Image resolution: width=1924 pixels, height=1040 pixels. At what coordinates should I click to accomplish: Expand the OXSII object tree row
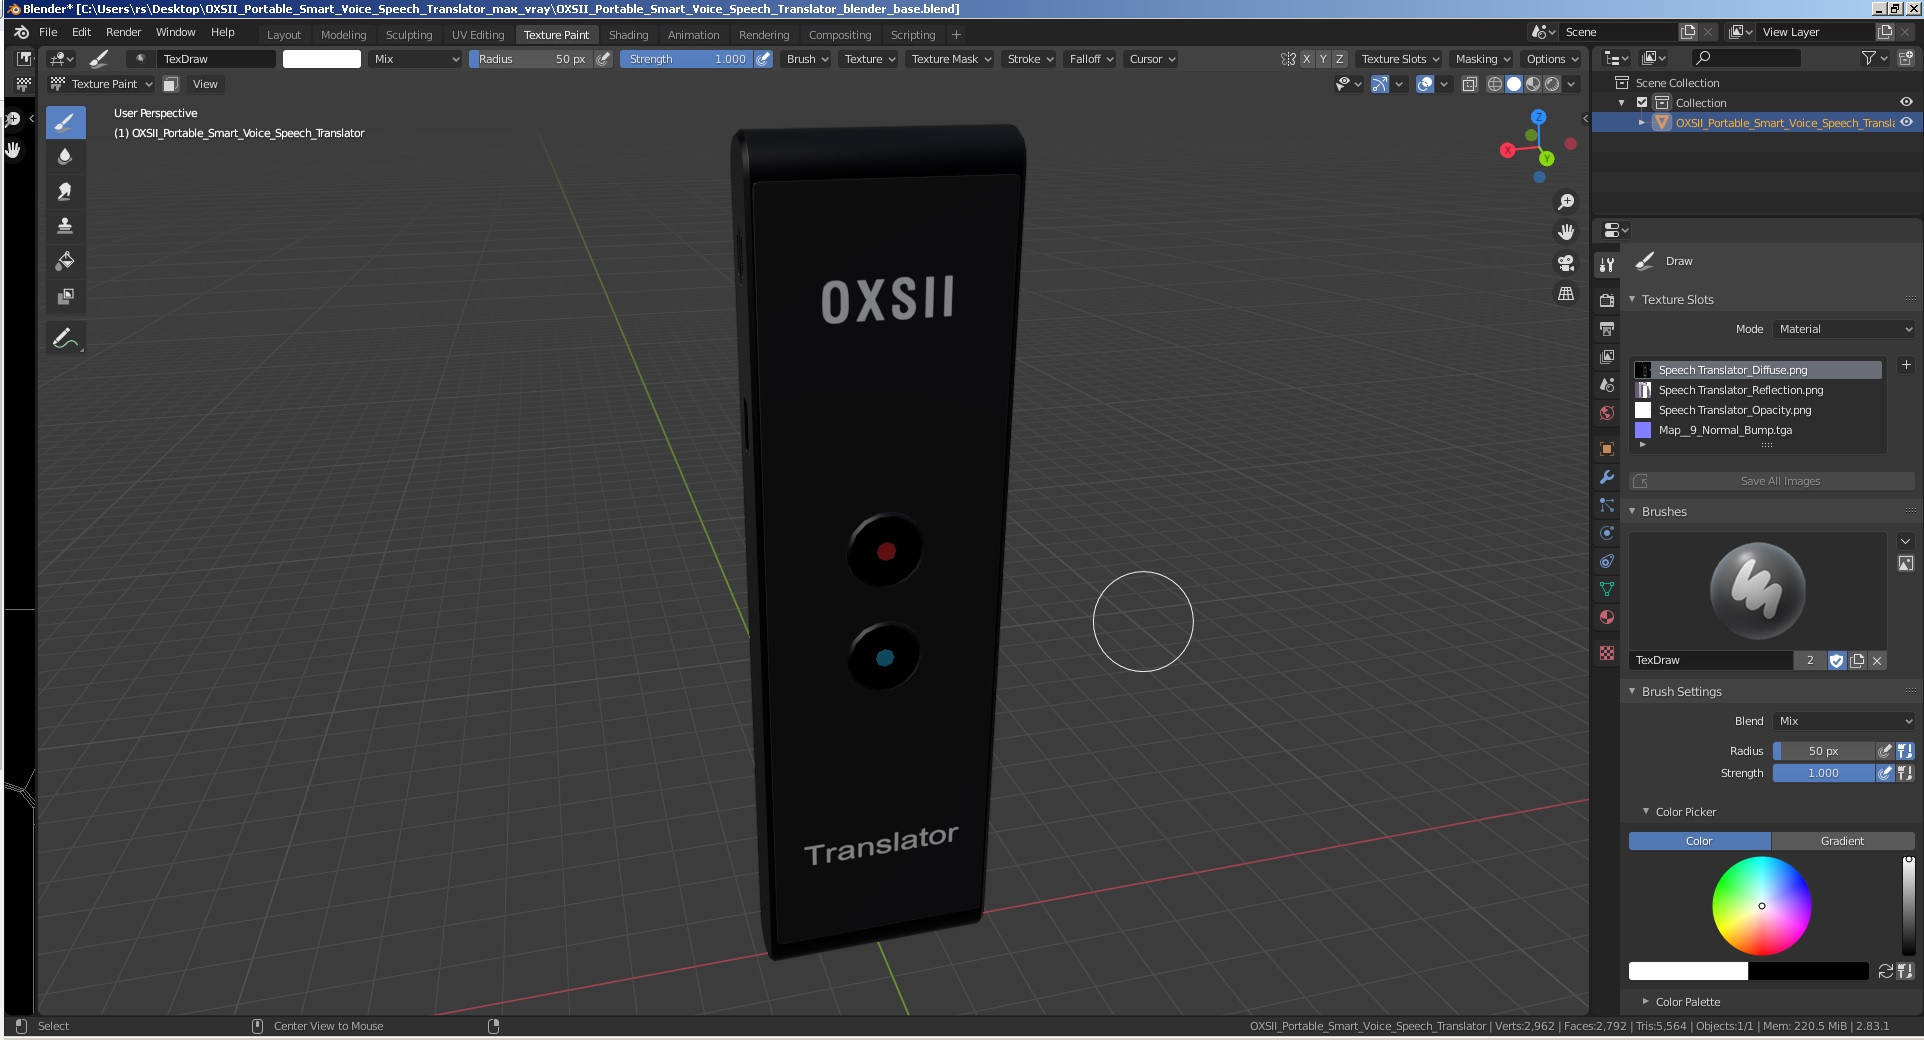pos(1642,122)
